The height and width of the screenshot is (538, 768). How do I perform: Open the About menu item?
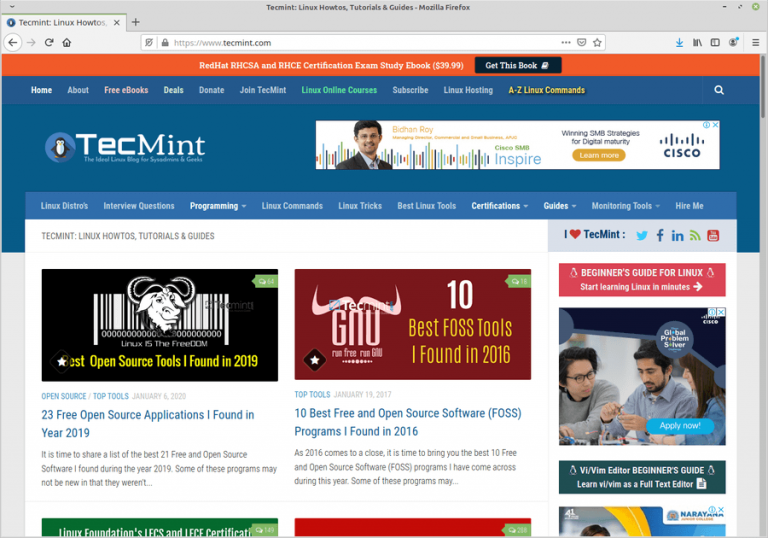(x=78, y=90)
